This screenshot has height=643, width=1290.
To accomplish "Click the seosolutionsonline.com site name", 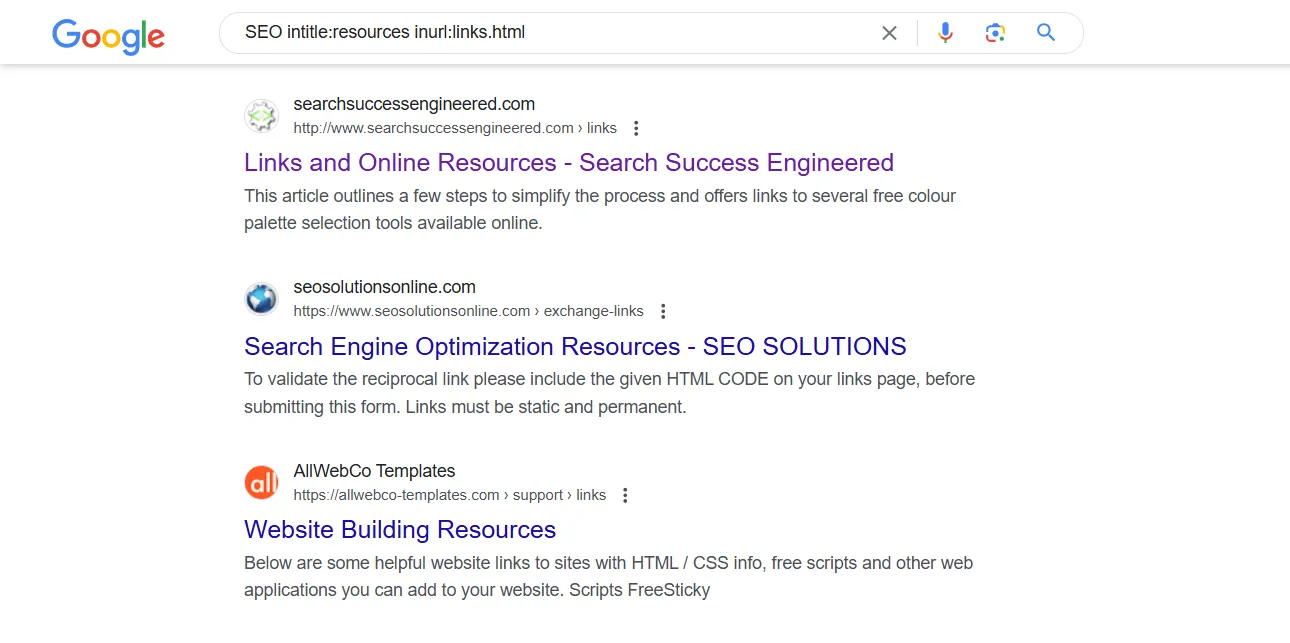I will tap(384, 288).
